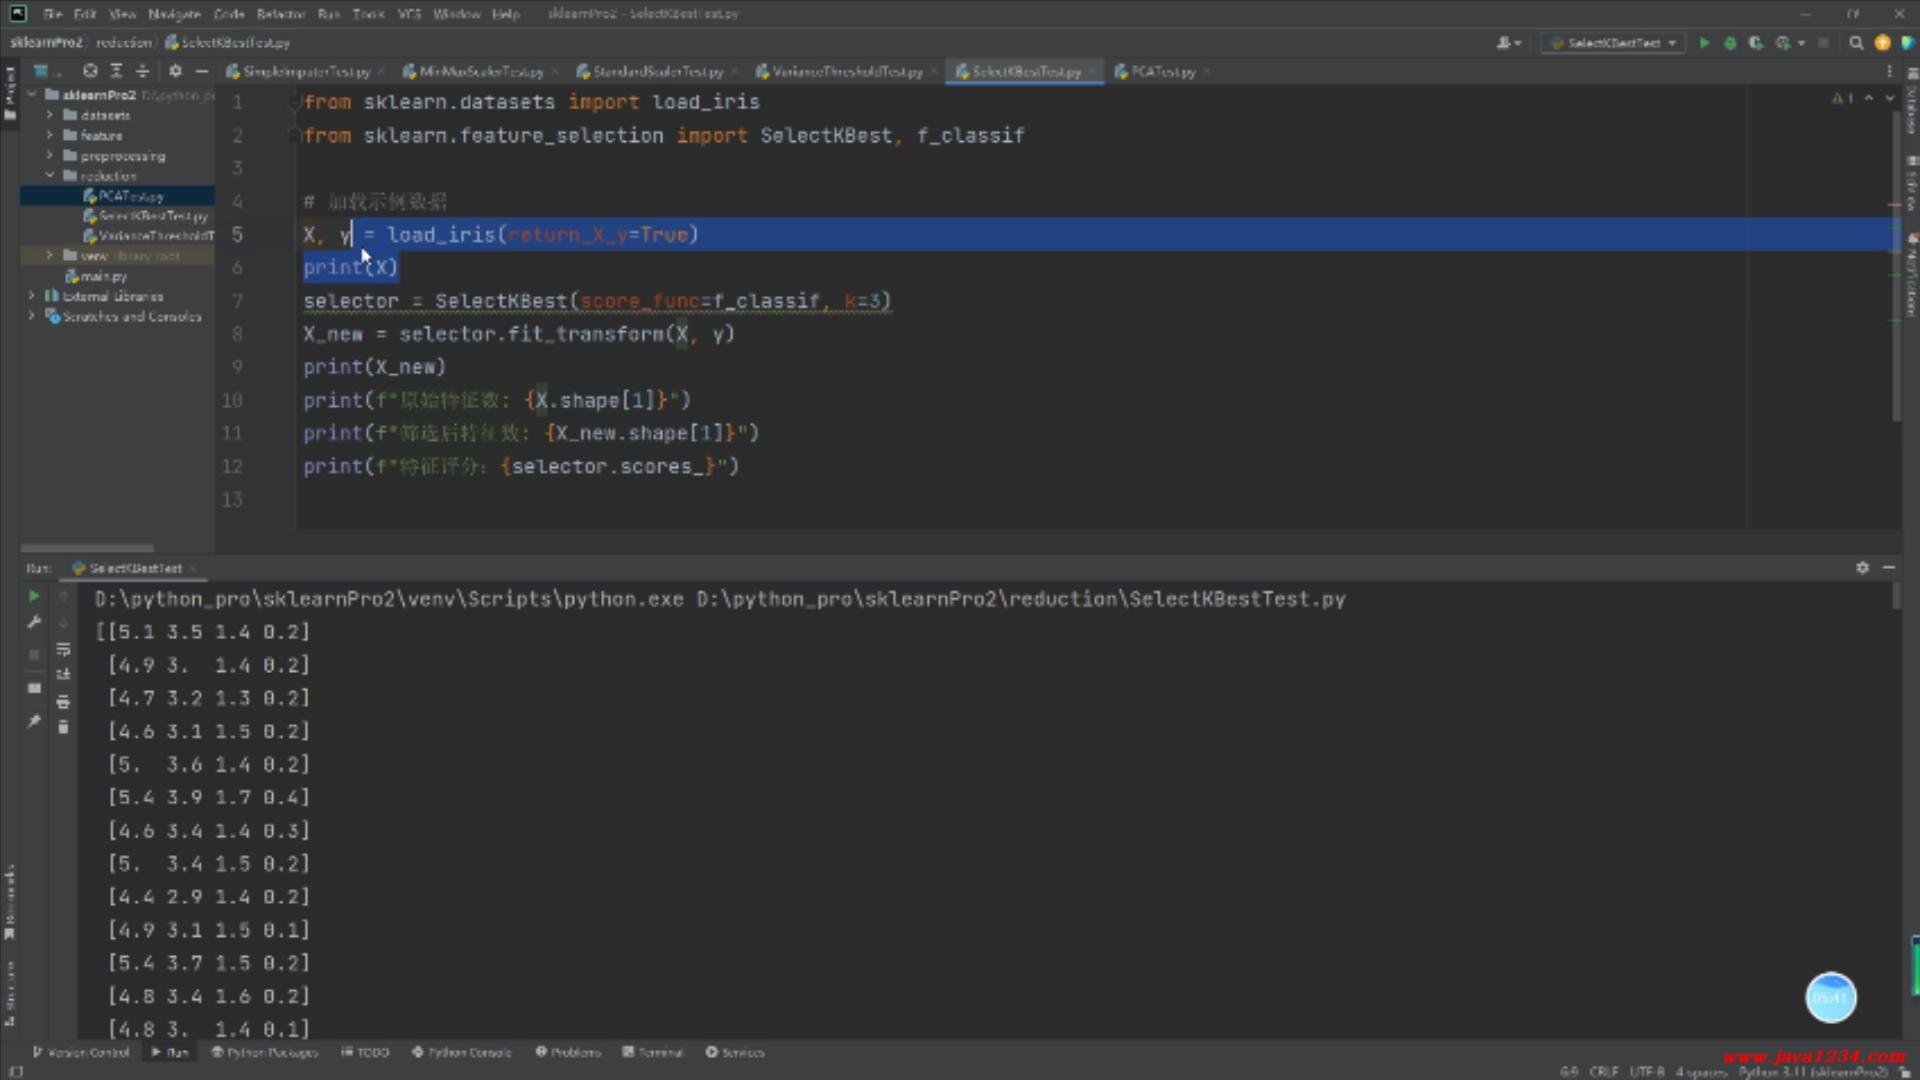Switch to PCATest.py editor tab
Image resolution: width=1920 pixels, height=1080 pixels.
click(x=1162, y=71)
